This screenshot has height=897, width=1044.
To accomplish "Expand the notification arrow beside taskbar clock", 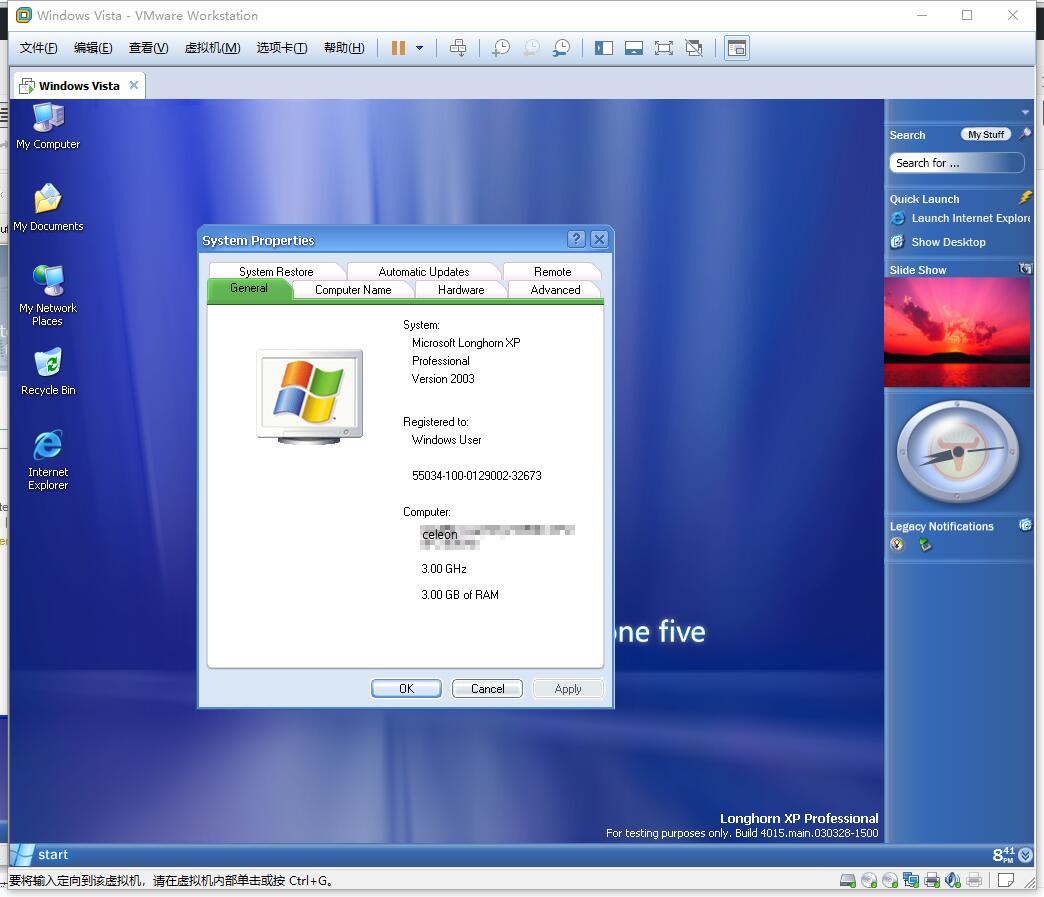I will pos(1026,855).
